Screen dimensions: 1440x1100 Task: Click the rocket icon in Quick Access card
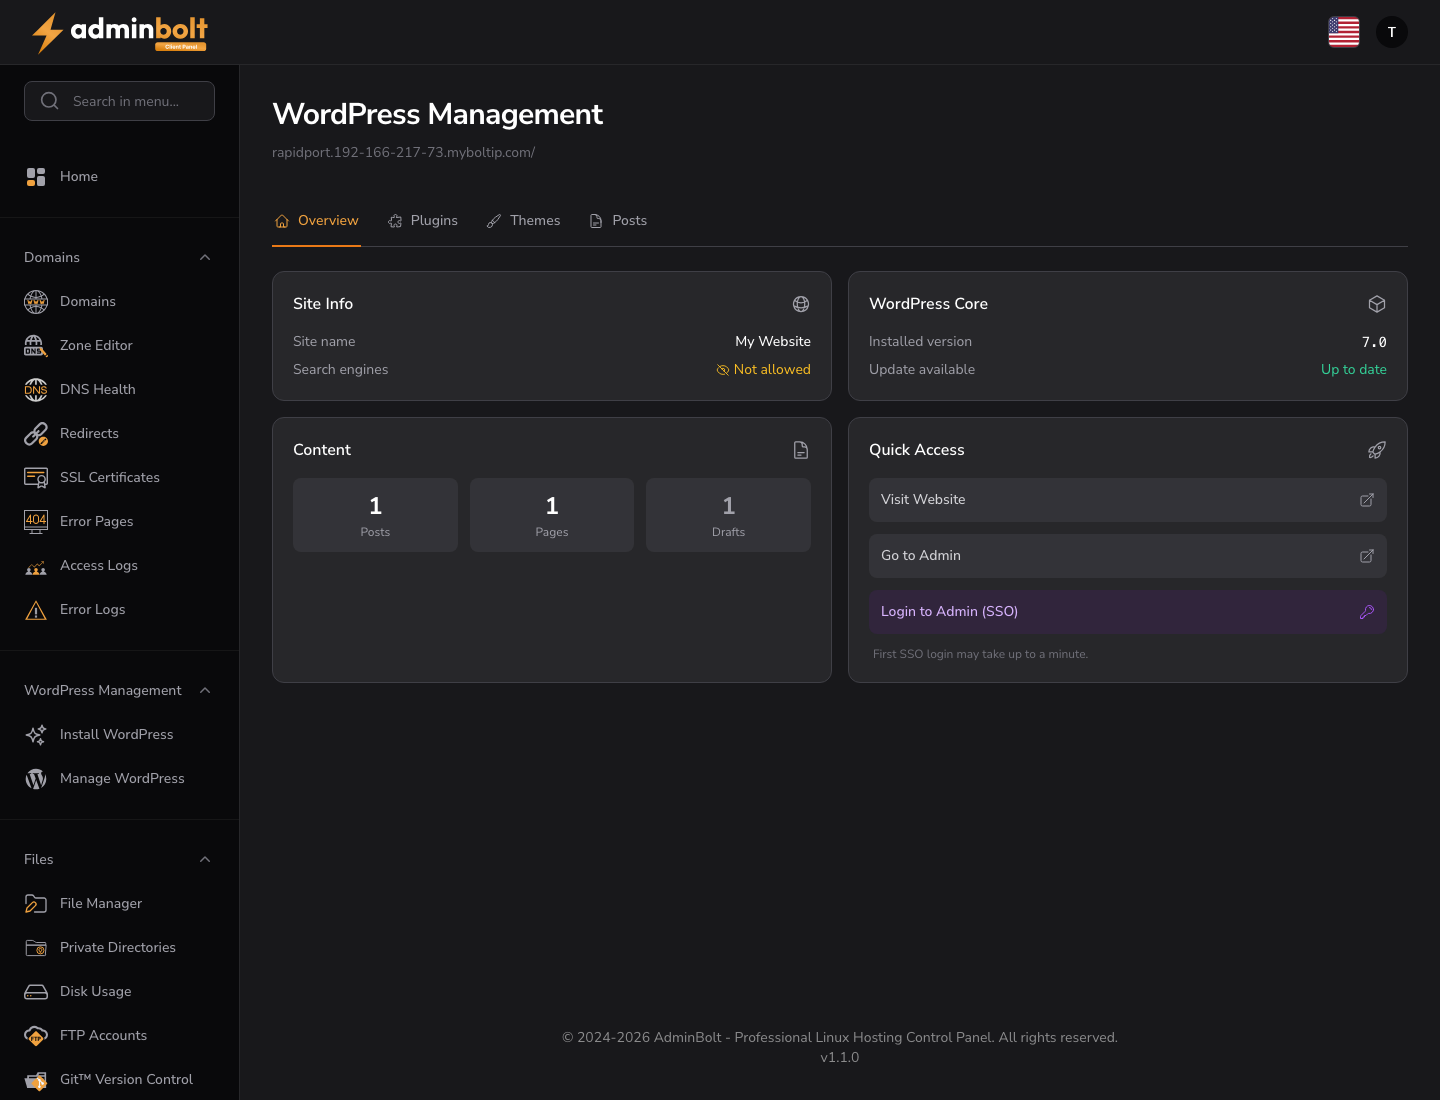point(1377,450)
